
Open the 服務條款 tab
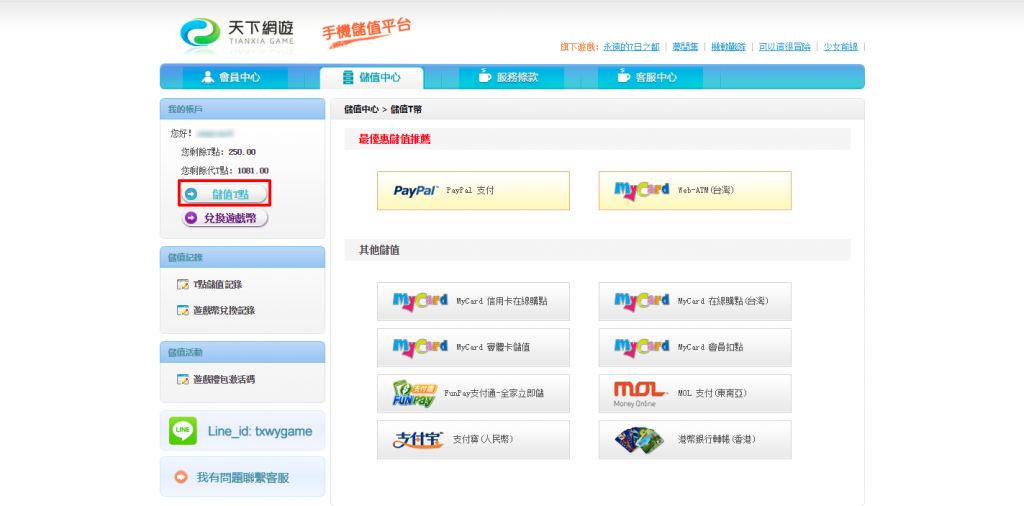[510, 78]
